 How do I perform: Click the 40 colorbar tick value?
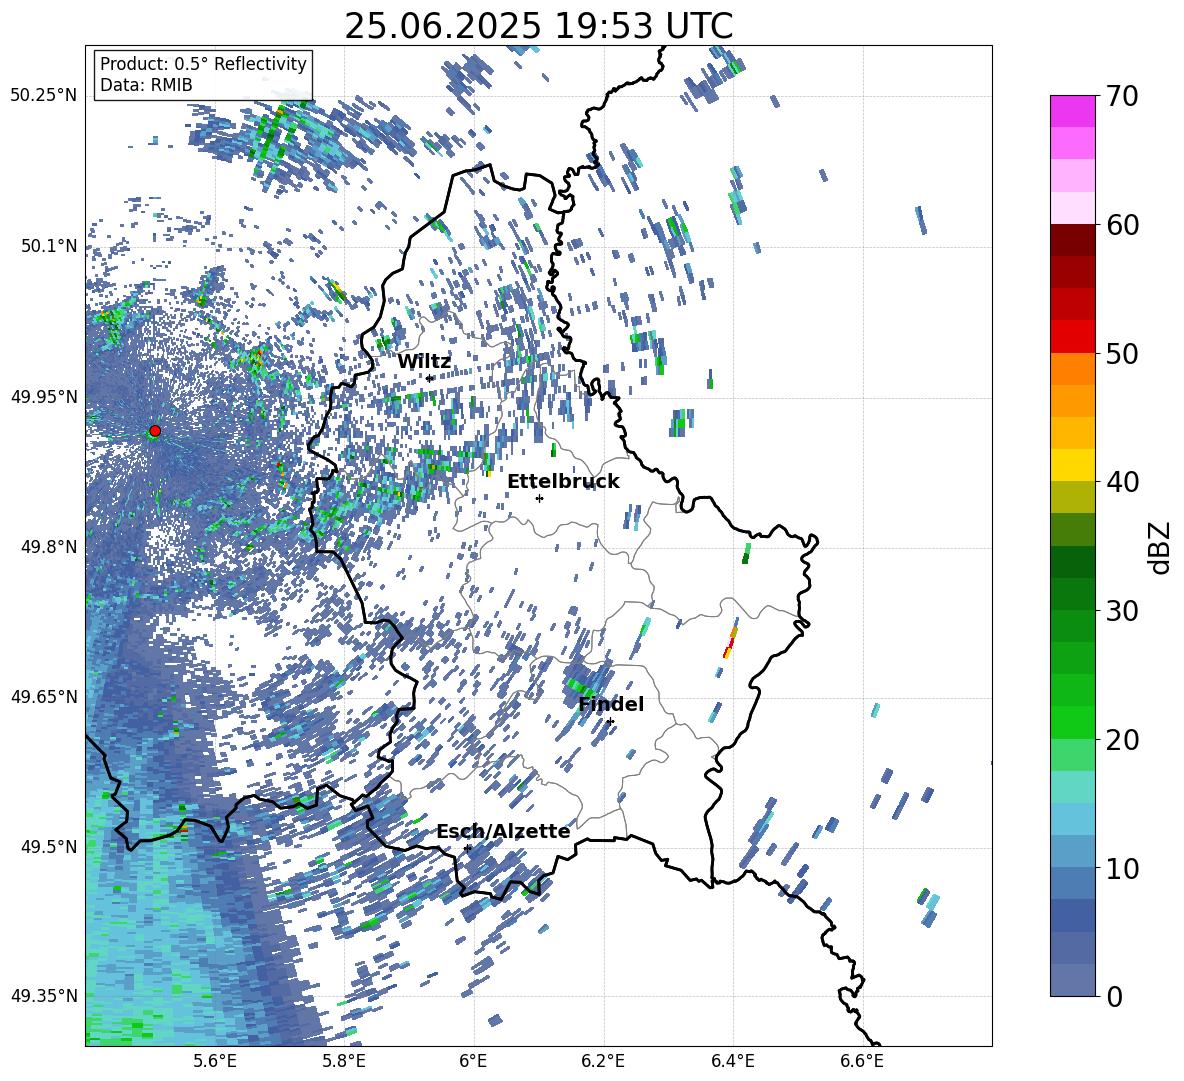tap(1121, 482)
